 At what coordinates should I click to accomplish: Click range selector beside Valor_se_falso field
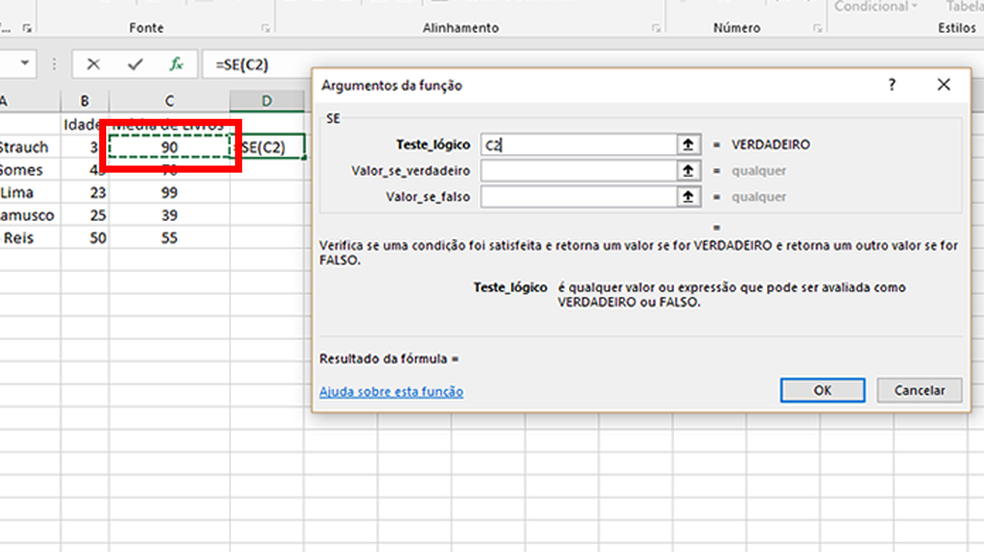688,197
